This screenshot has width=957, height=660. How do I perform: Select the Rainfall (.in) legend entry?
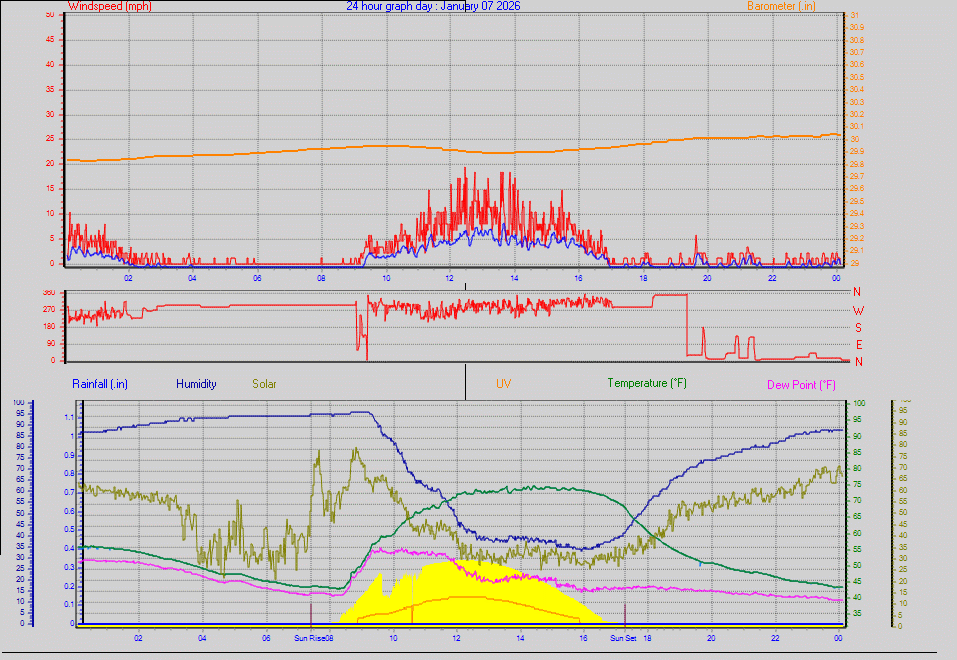(99, 383)
